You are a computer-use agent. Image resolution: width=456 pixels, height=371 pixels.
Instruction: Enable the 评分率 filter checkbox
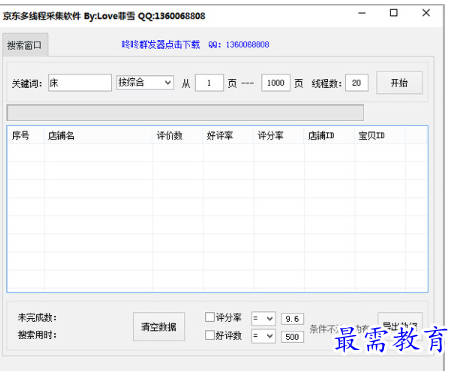(210, 317)
